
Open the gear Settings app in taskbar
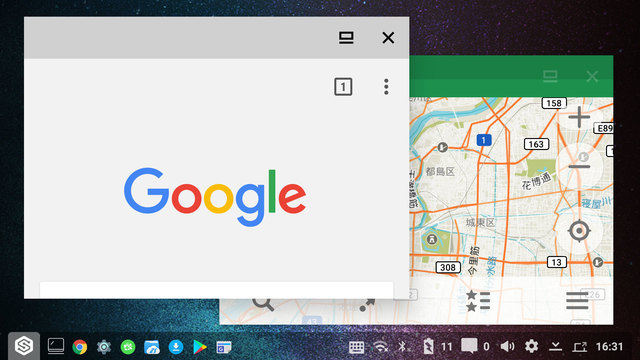click(104, 347)
